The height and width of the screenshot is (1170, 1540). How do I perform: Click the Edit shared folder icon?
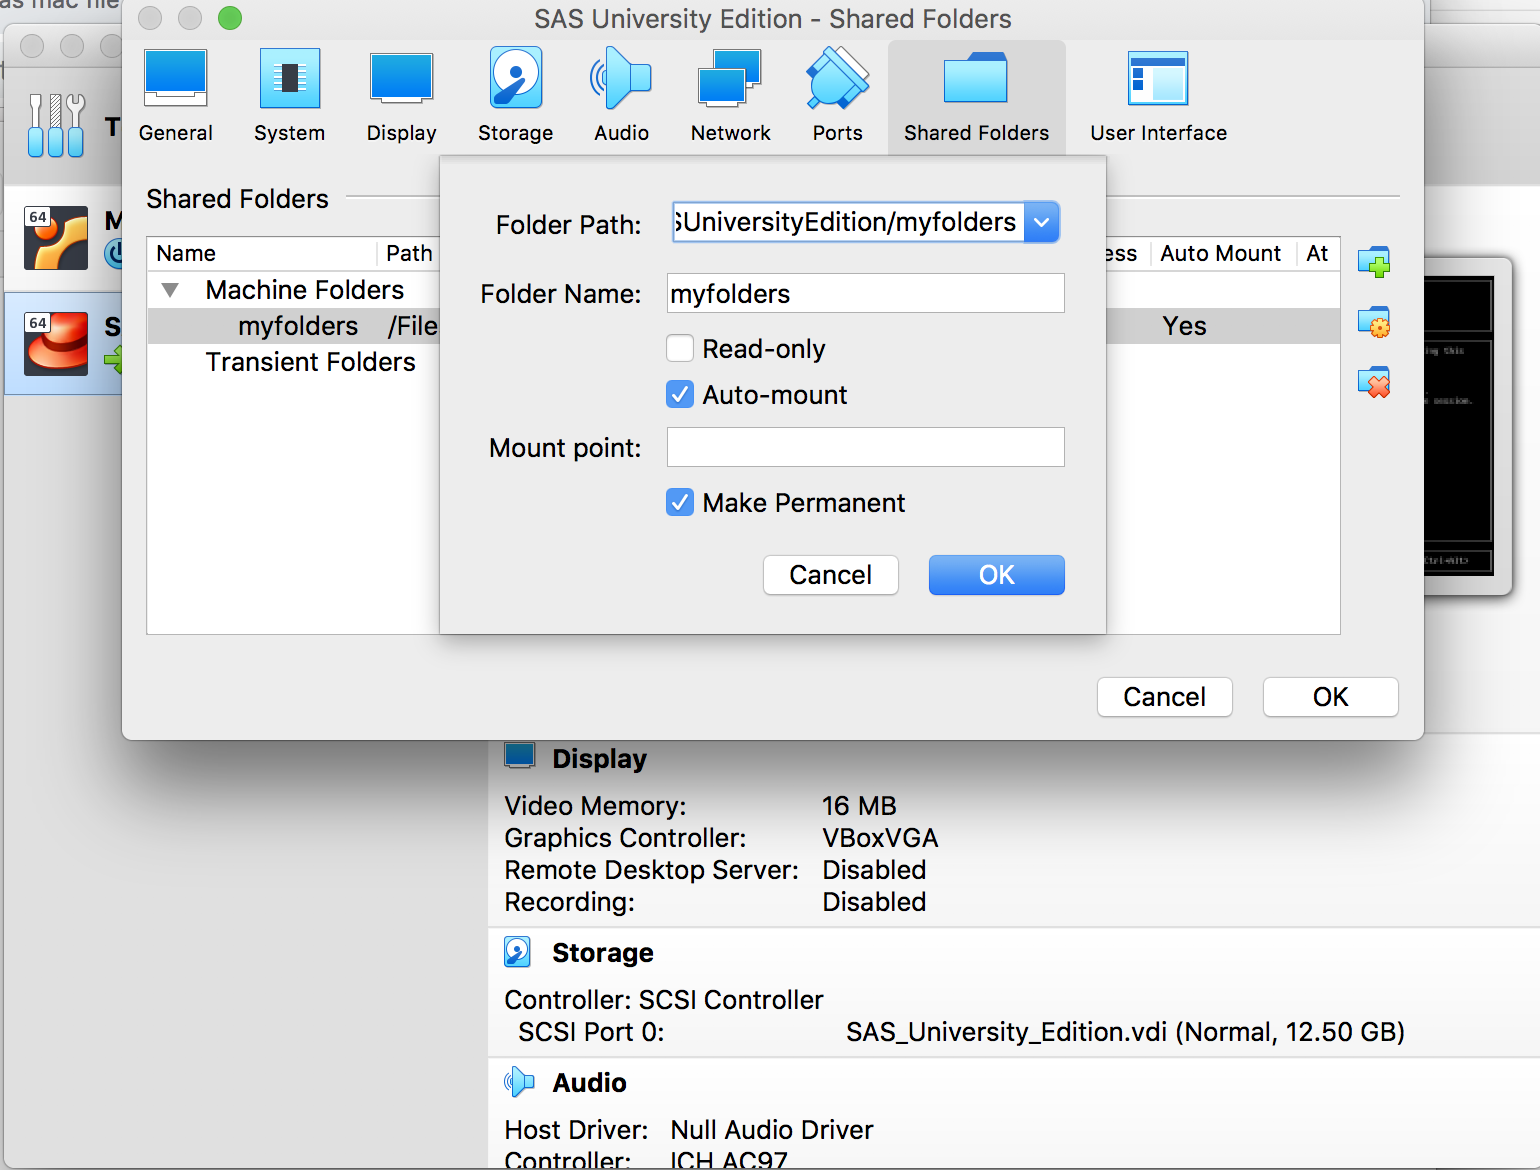(1375, 321)
